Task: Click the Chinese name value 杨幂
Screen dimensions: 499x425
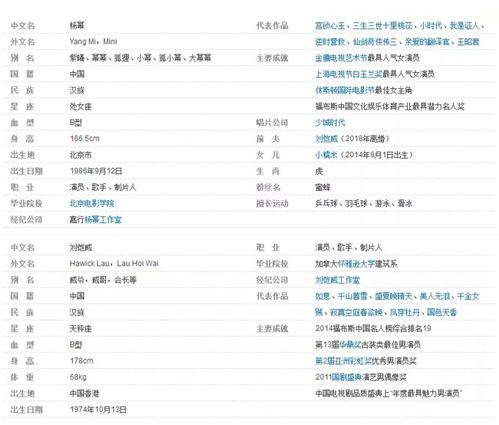Action: tap(77, 26)
